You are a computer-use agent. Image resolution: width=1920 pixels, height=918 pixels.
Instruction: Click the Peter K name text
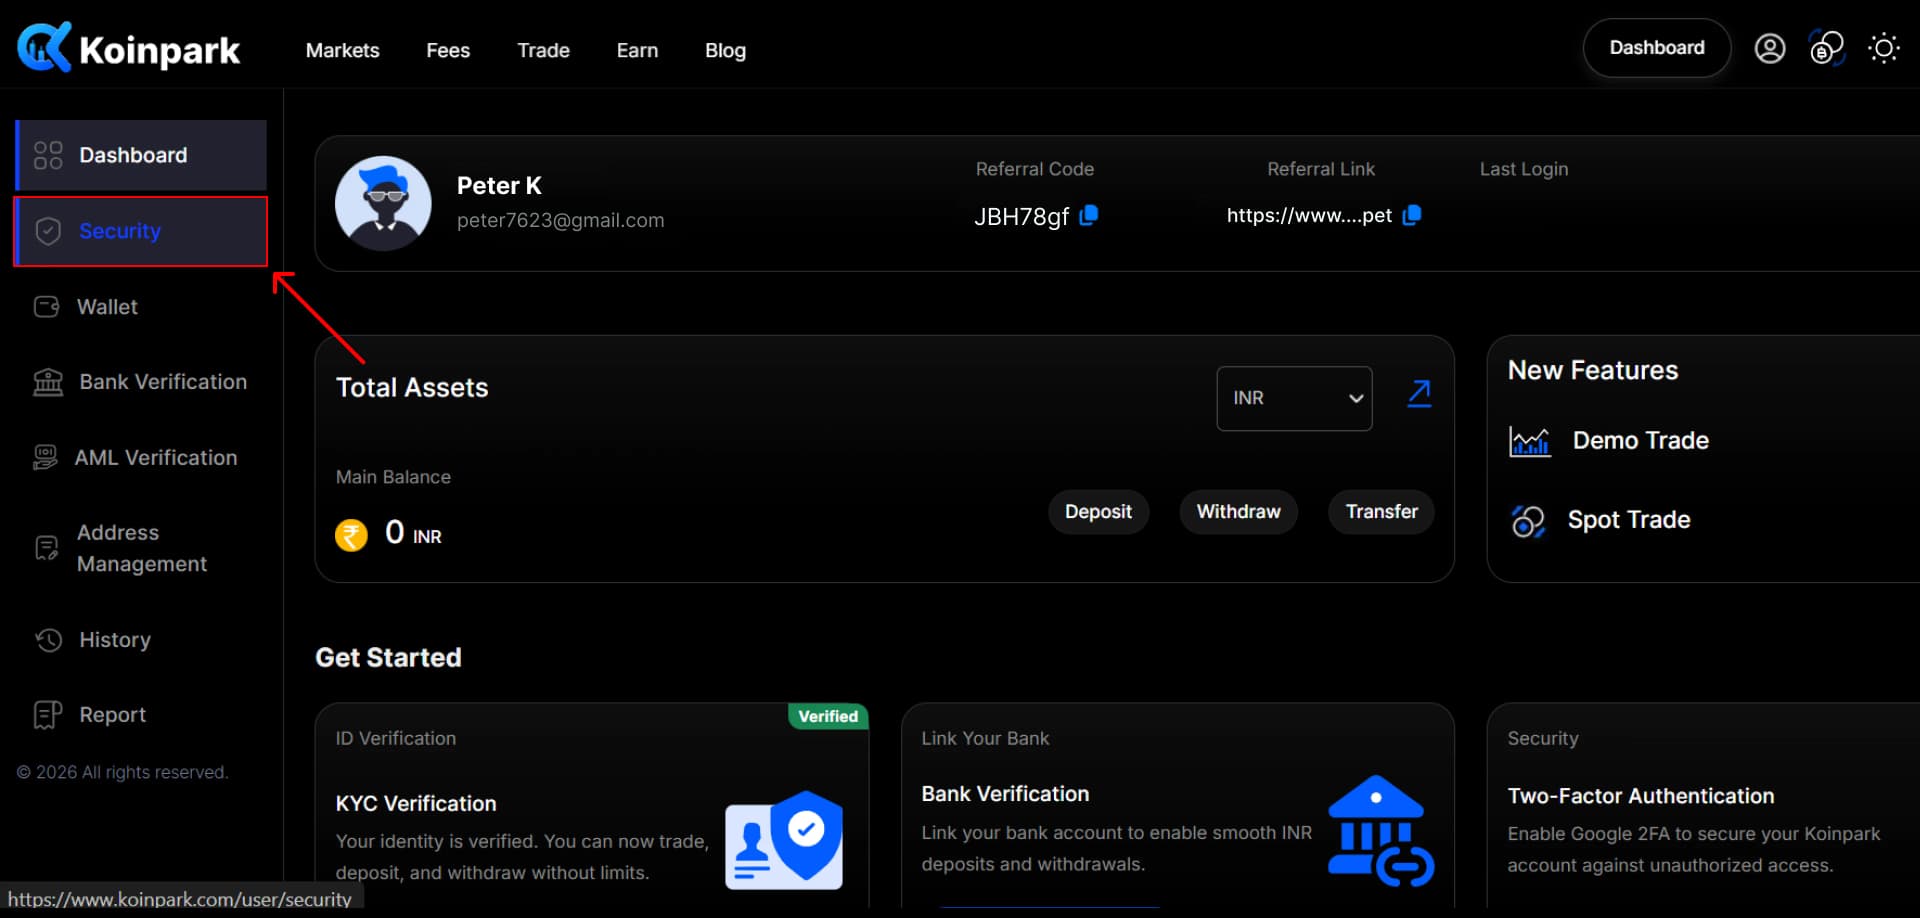pyautogui.click(x=499, y=186)
